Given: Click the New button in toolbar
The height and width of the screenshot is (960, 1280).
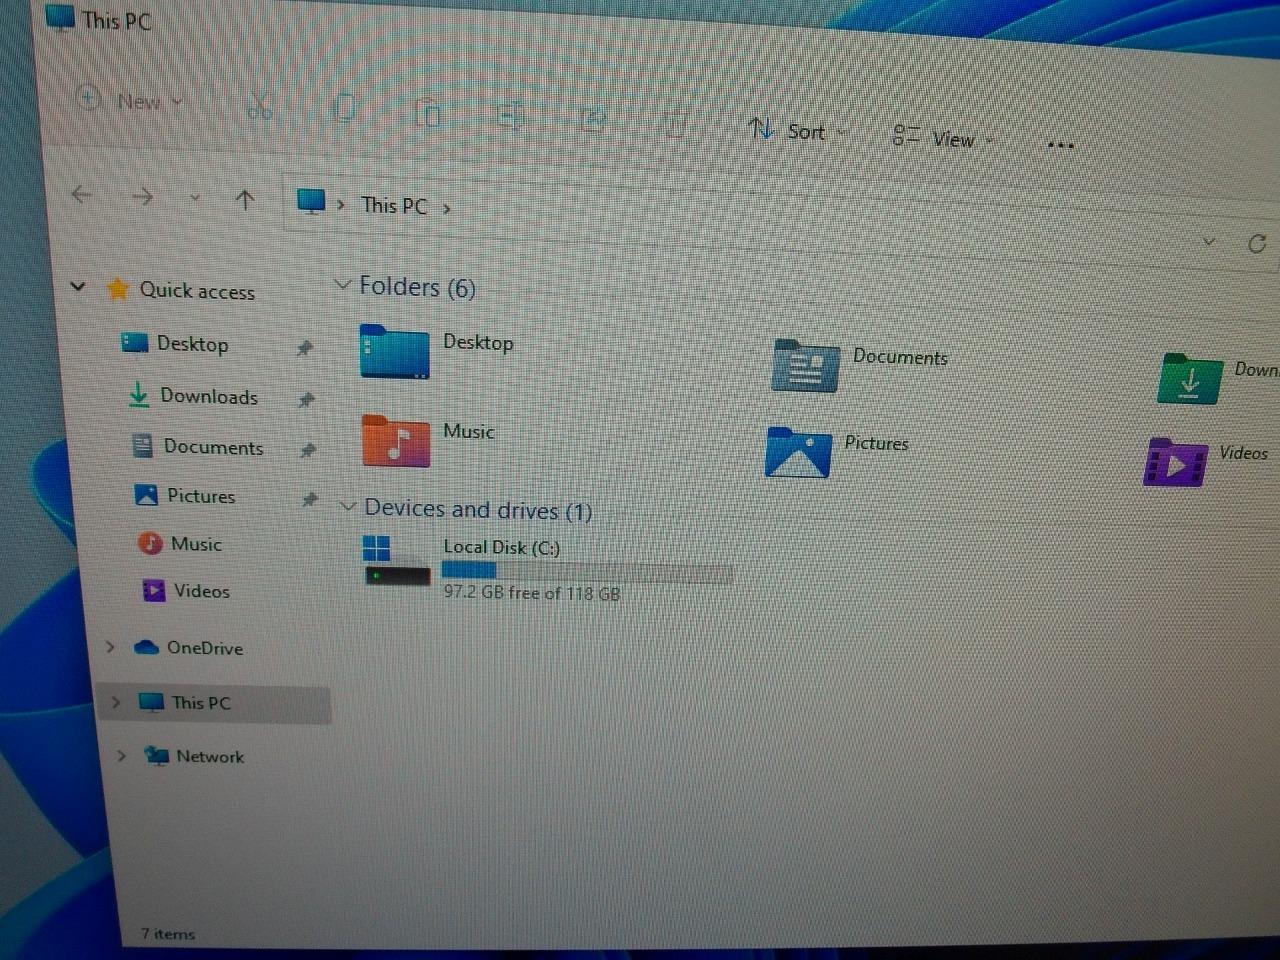Looking at the screenshot, I should pyautogui.click(x=128, y=101).
